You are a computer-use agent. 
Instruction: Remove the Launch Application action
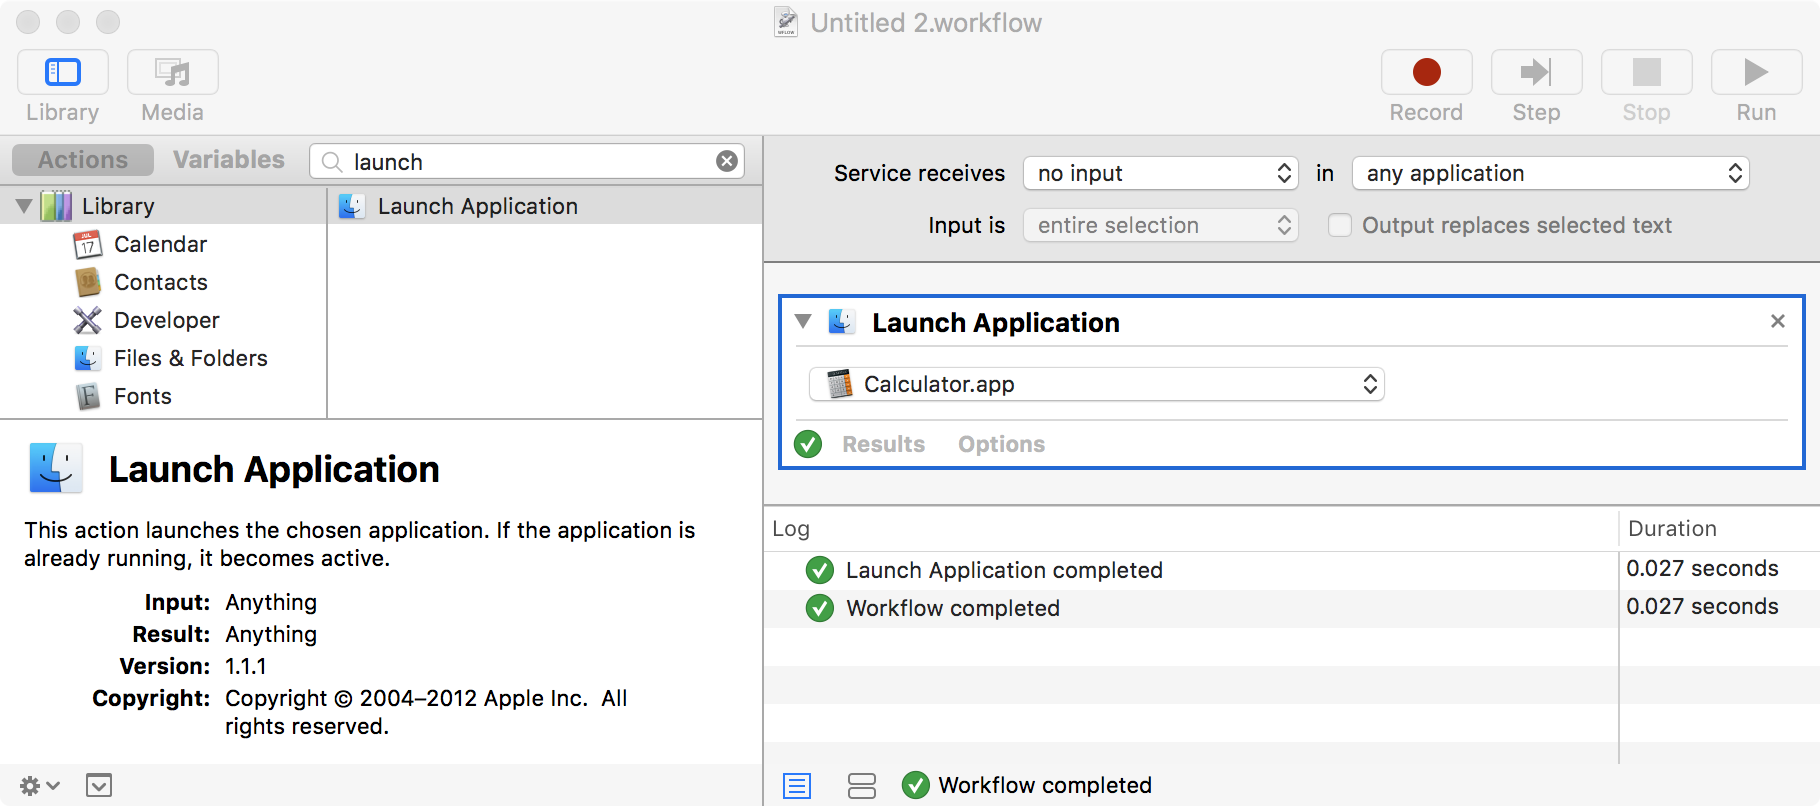pyautogui.click(x=1777, y=321)
